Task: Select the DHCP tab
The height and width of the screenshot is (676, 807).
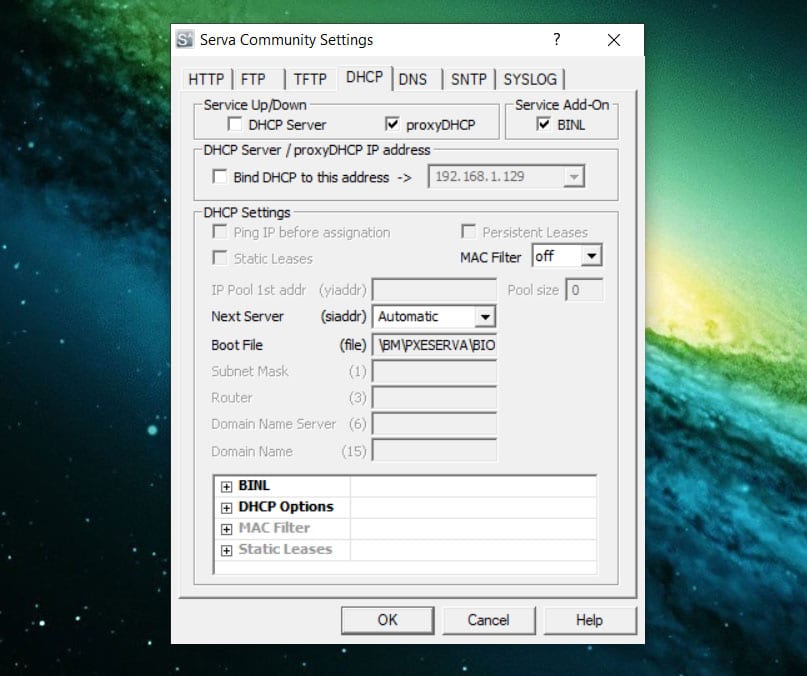Action: tap(364, 78)
